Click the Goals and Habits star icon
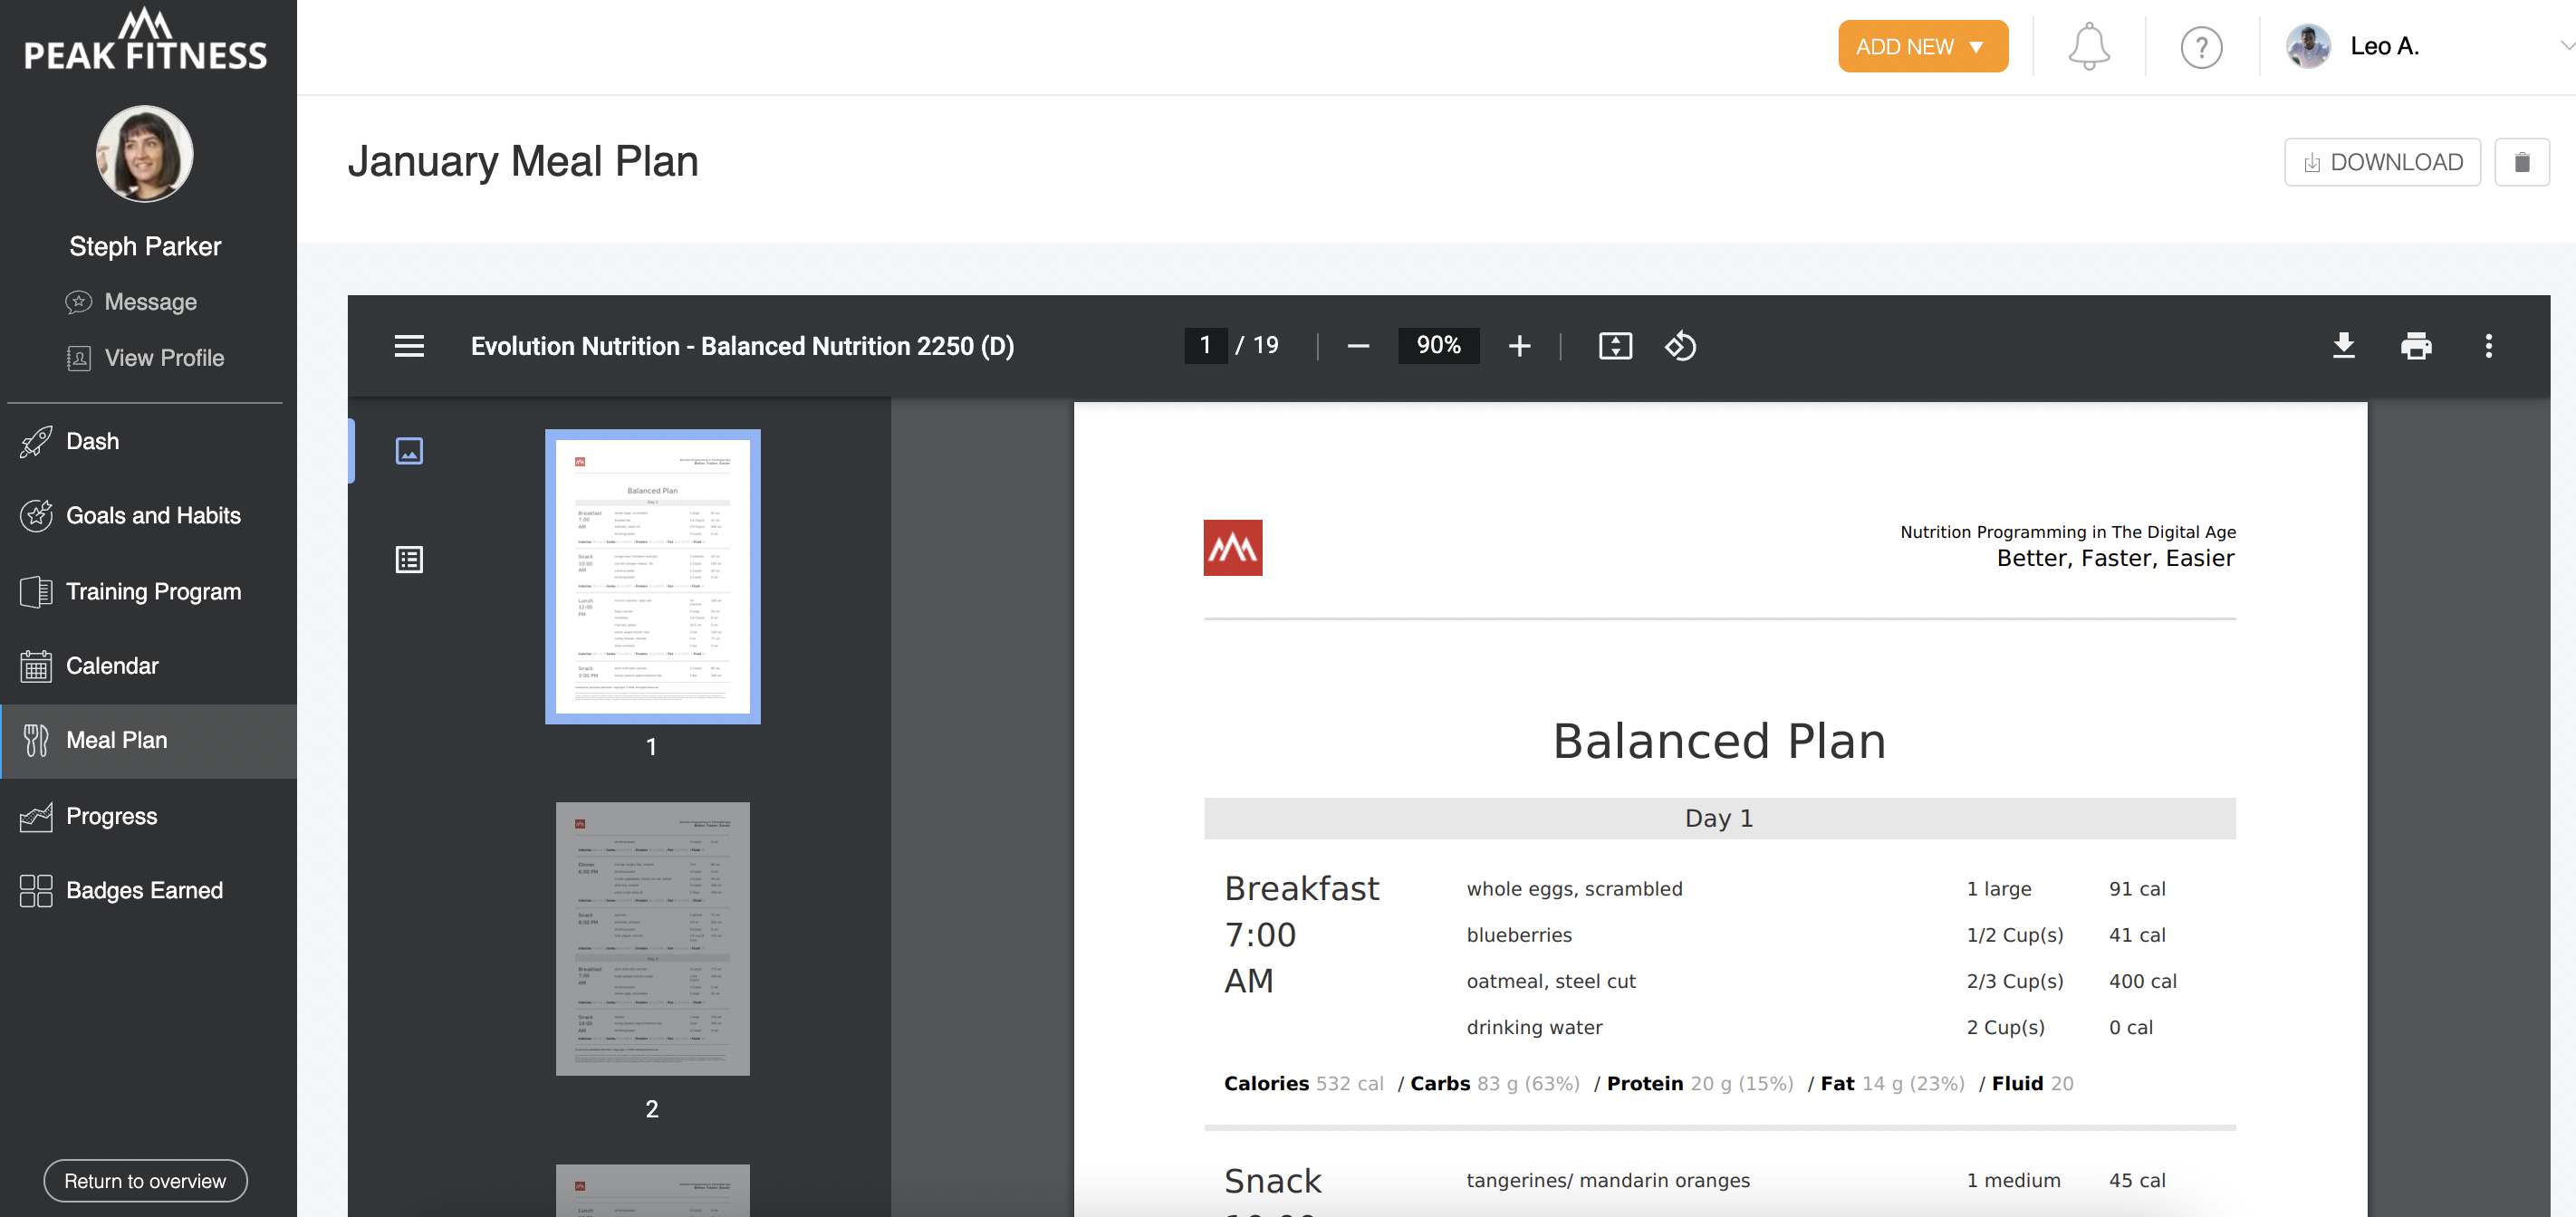Viewport: 2576px width, 1217px height. tap(36, 515)
